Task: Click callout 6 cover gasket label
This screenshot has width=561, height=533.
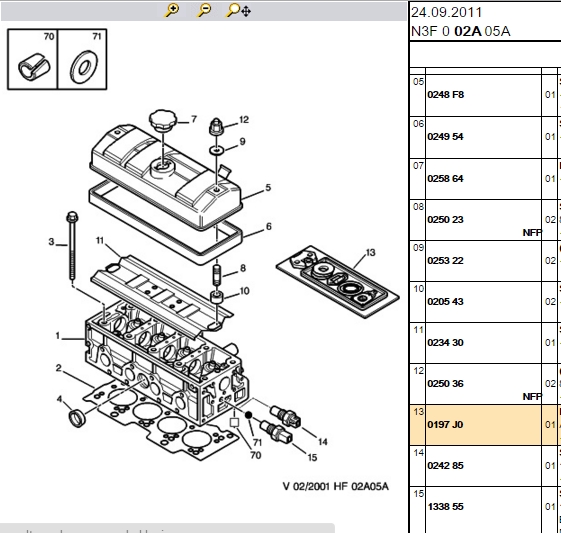Action: [269, 226]
